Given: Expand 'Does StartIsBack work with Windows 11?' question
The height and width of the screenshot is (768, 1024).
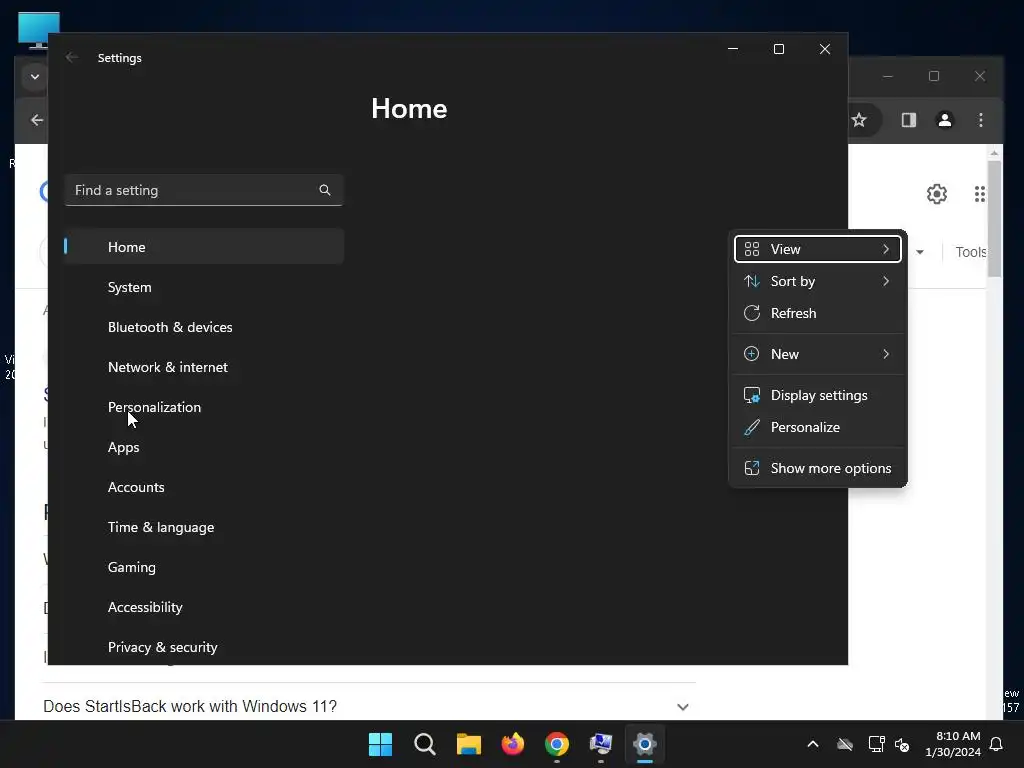Looking at the screenshot, I should pos(369,707).
